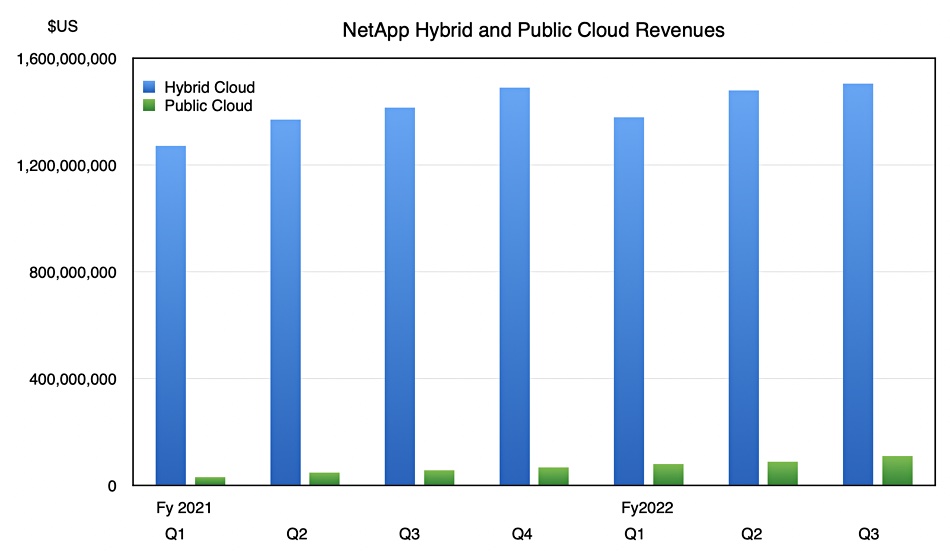Select the Fy2022 Q3 green Public Cloud bar

tap(897, 470)
